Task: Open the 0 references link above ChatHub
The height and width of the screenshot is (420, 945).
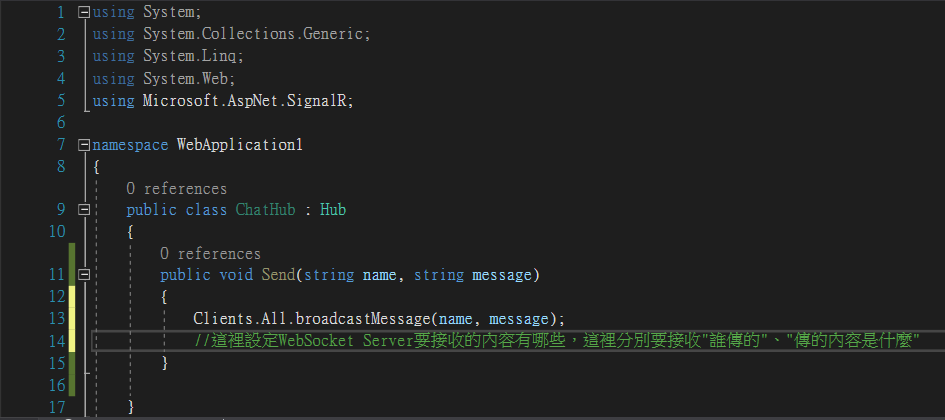Action: click(x=177, y=189)
